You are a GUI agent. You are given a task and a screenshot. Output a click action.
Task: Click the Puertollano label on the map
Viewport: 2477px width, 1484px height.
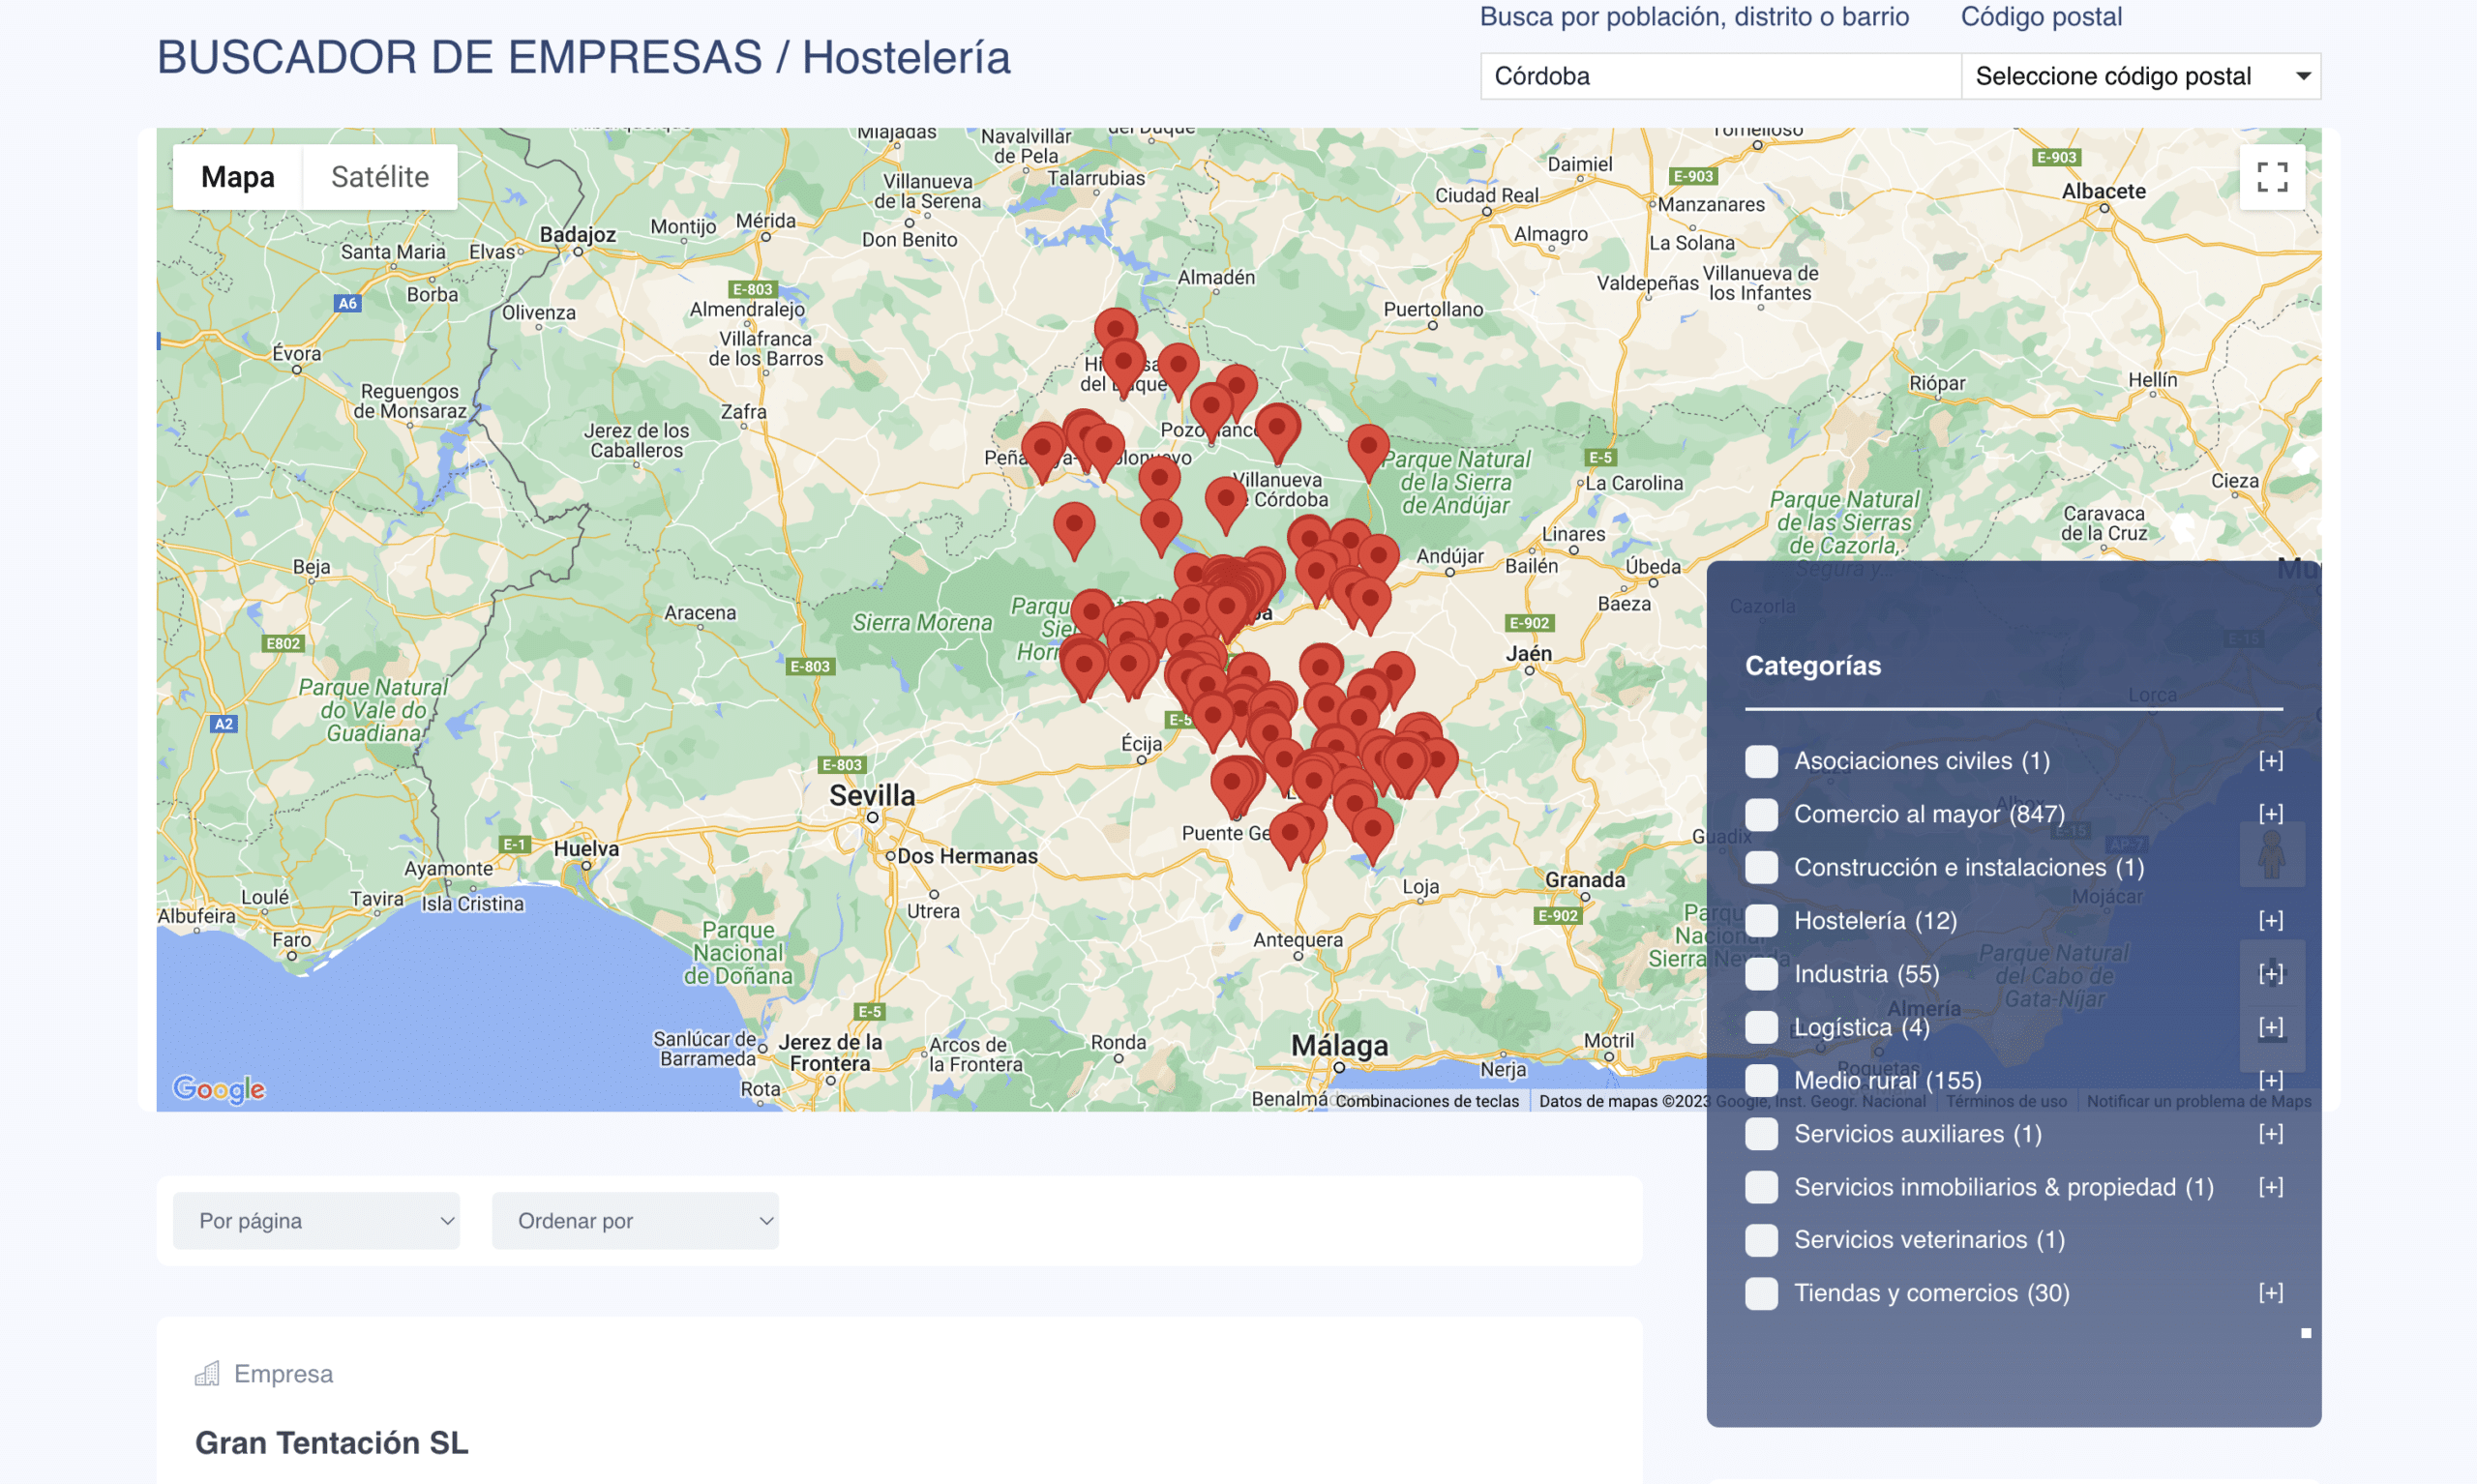pyautogui.click(x=1433, y=309)
